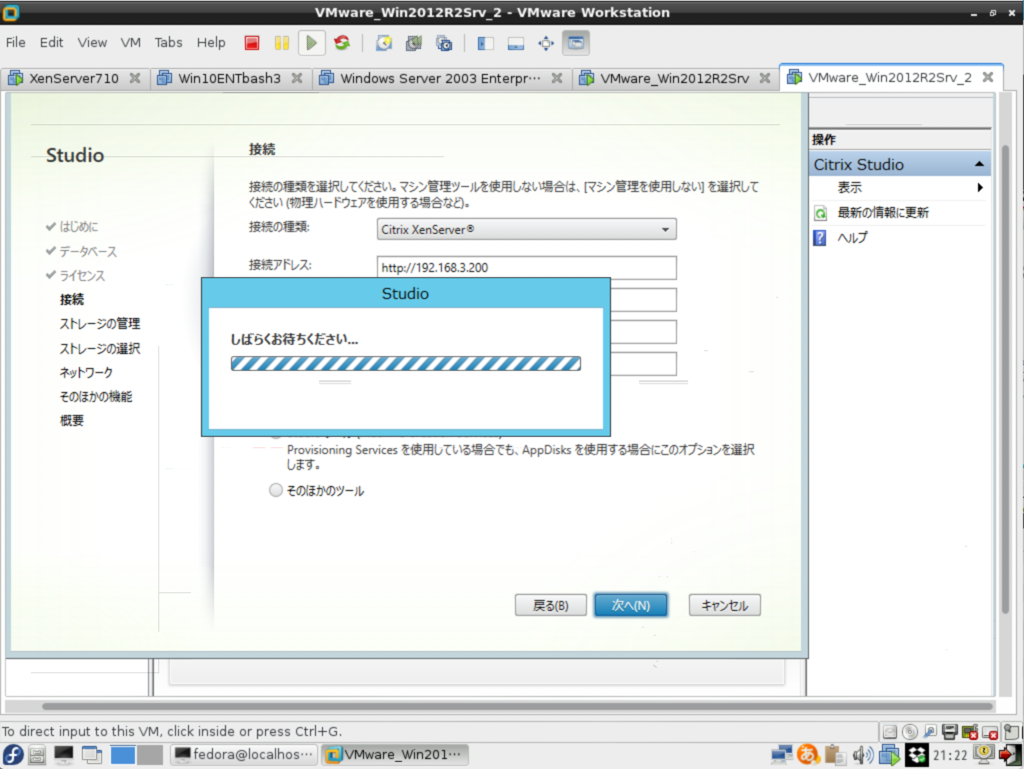Click the 次へ(N) next button

click(x=631, y=605)
